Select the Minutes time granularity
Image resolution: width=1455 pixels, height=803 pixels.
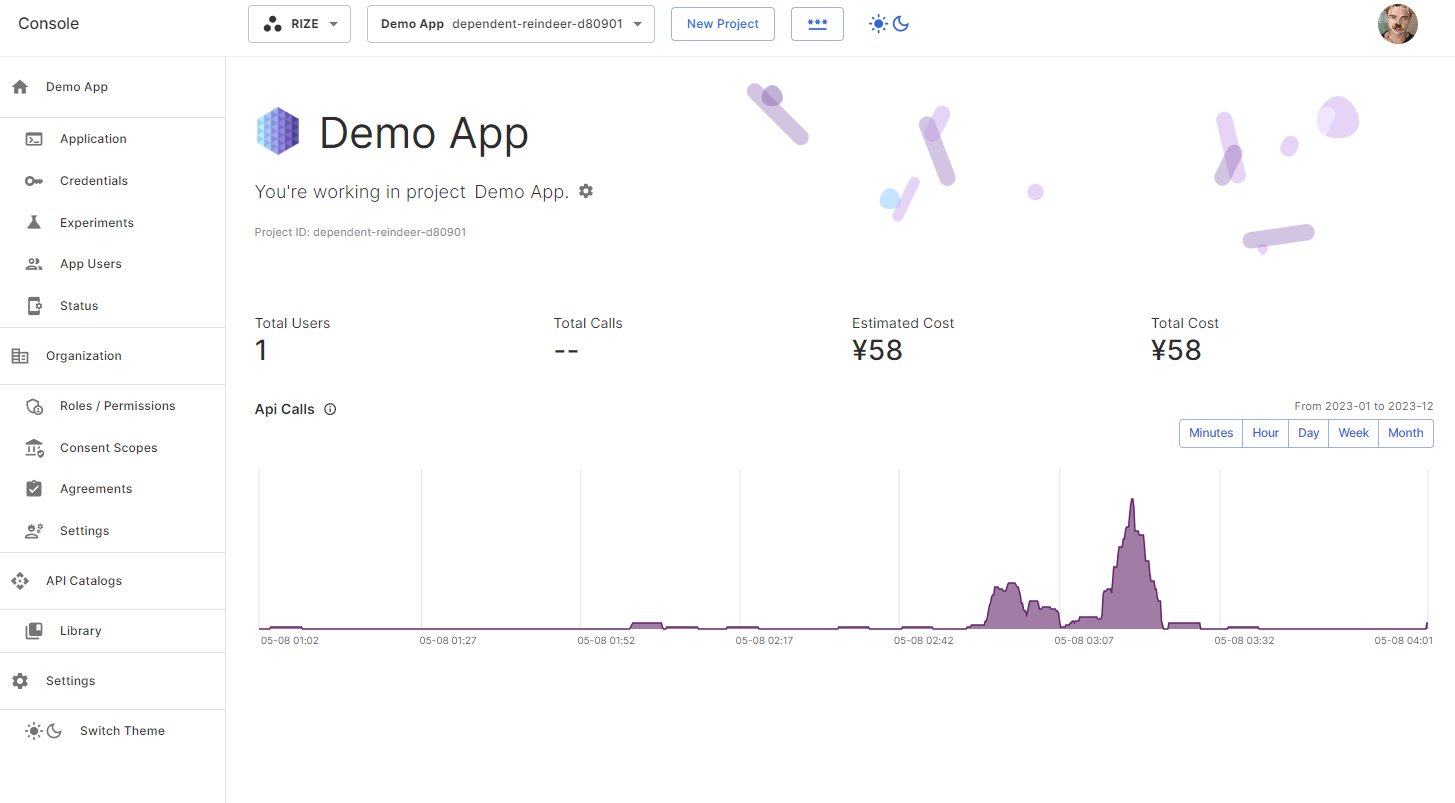[1211, 433]
